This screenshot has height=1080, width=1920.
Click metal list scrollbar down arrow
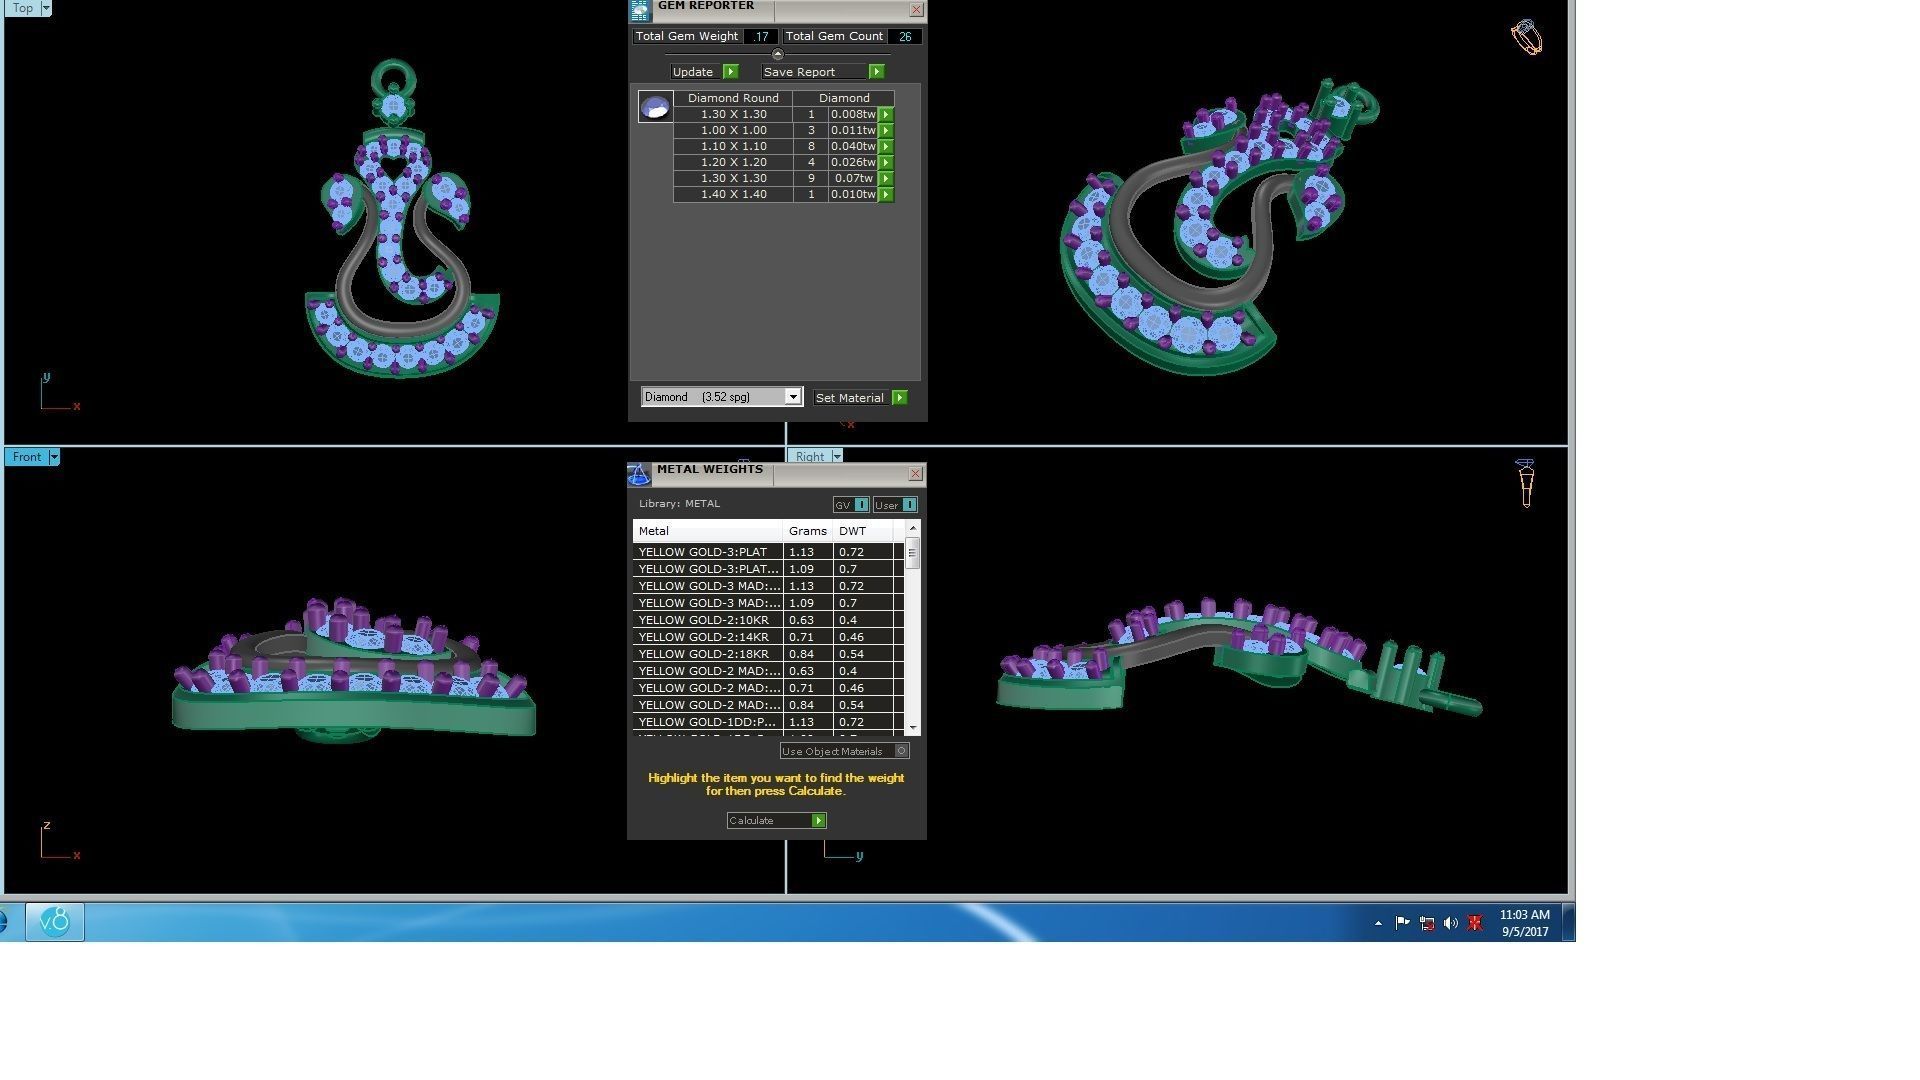click(x=912, y=728)
